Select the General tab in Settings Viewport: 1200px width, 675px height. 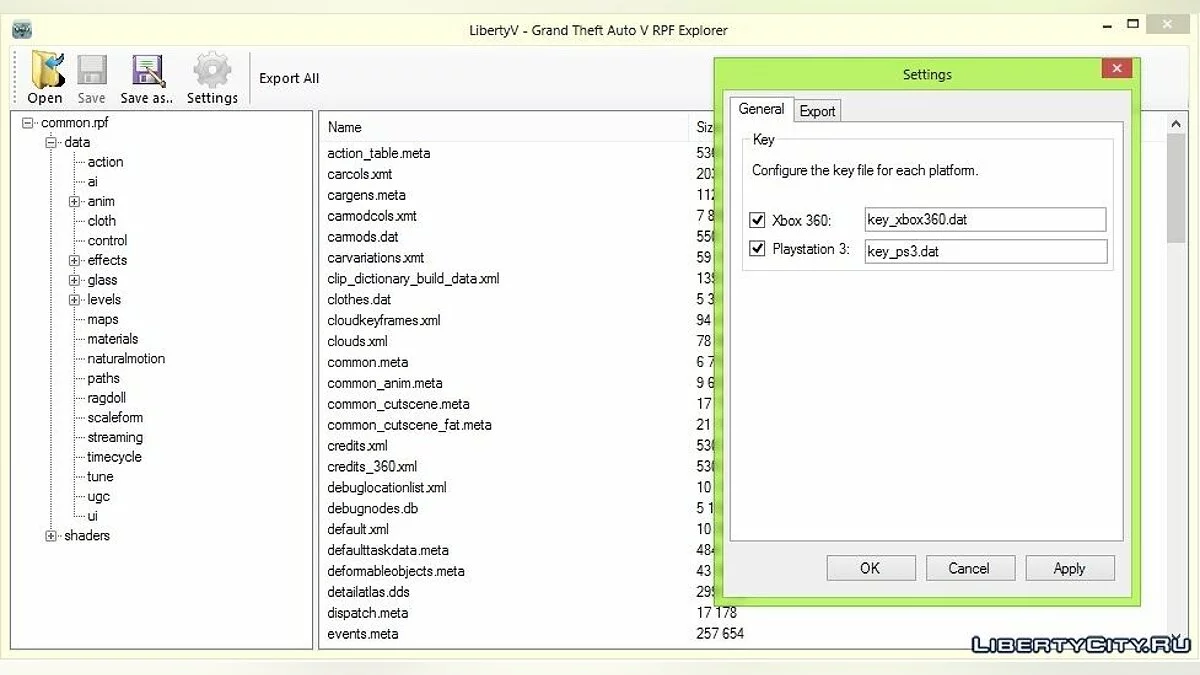pyautogui.click(x=761, y=109)
